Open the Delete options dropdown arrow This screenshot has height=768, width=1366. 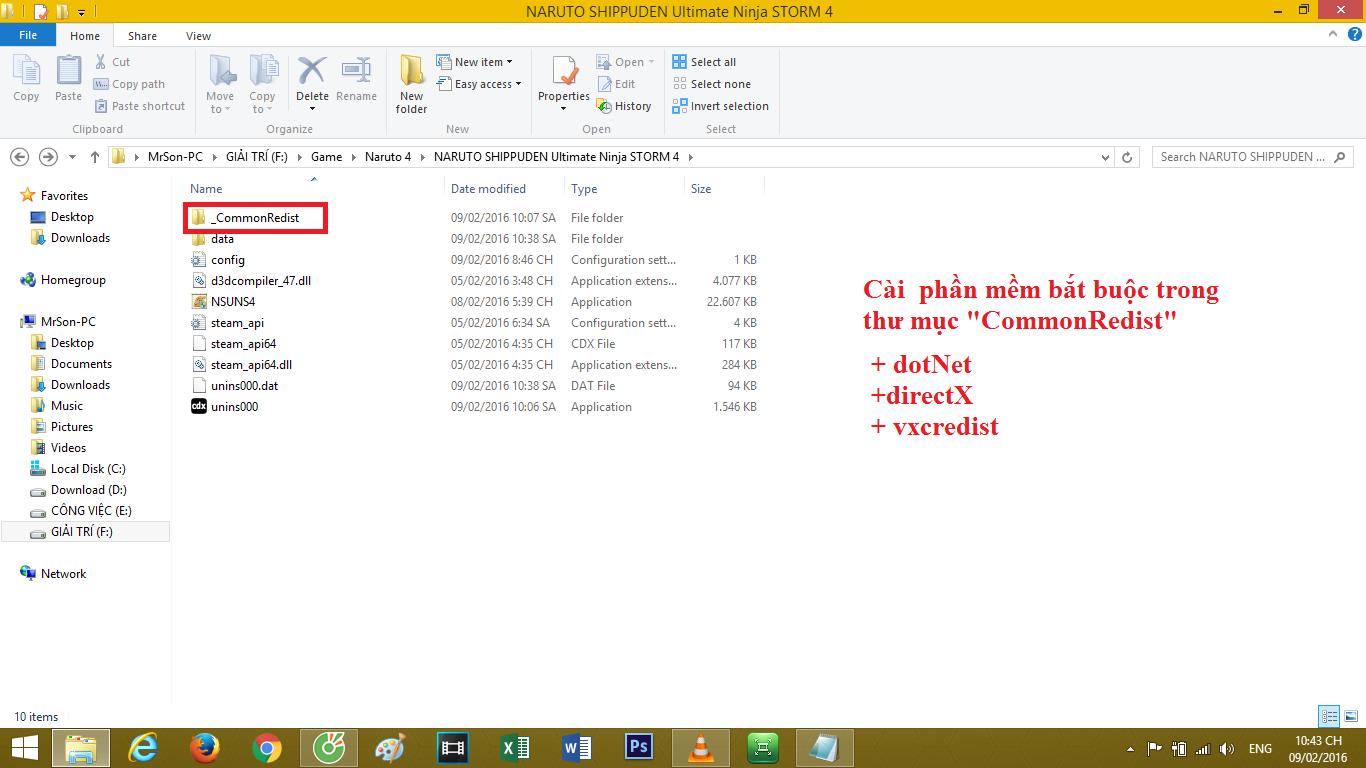click(x=312, y=108)
